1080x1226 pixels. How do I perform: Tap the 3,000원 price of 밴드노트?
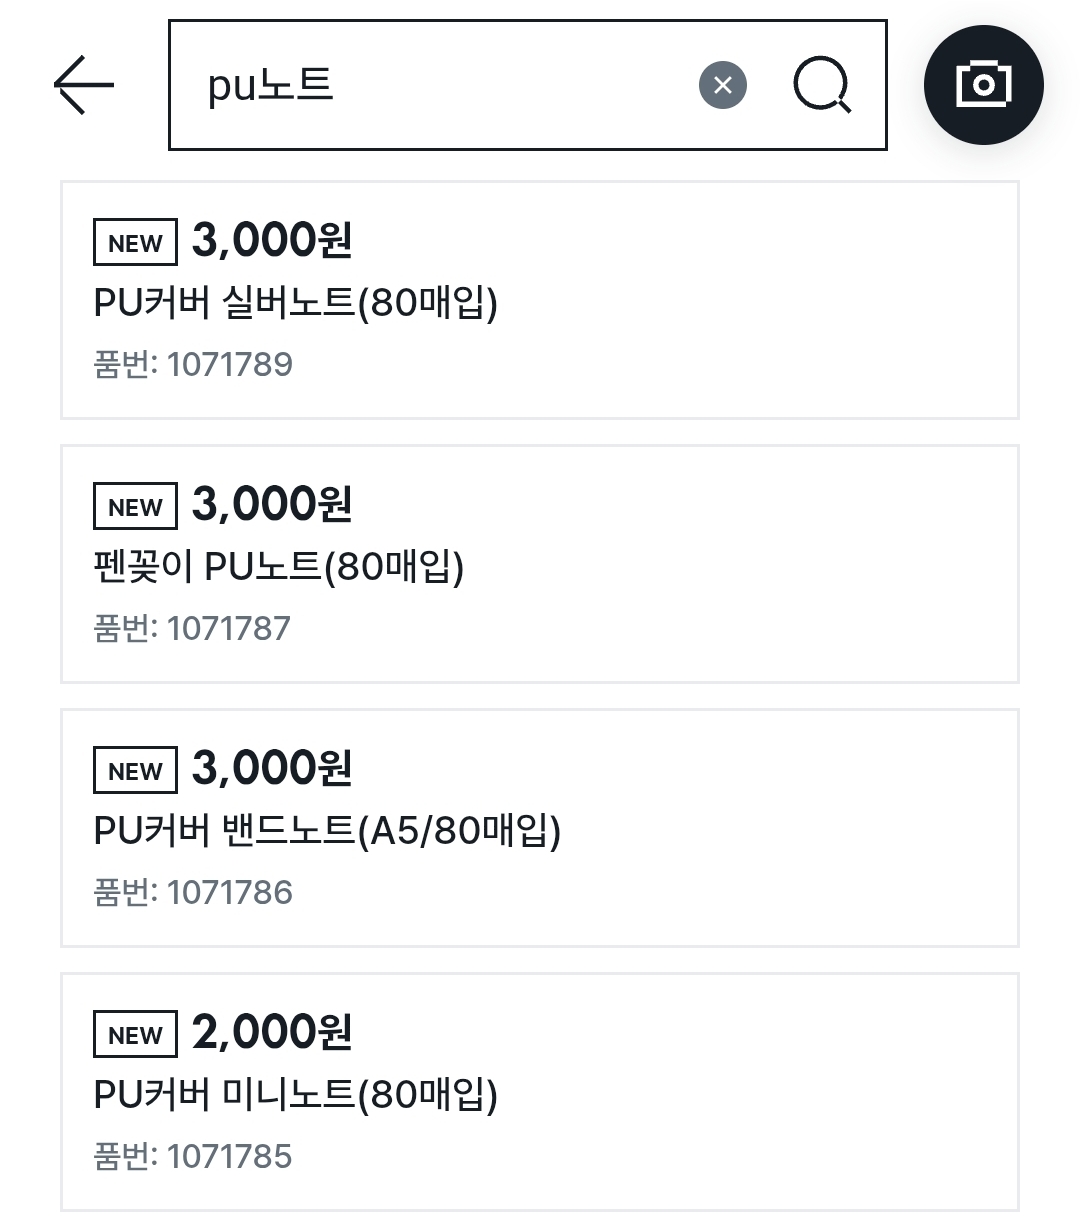tap(272, 768)
